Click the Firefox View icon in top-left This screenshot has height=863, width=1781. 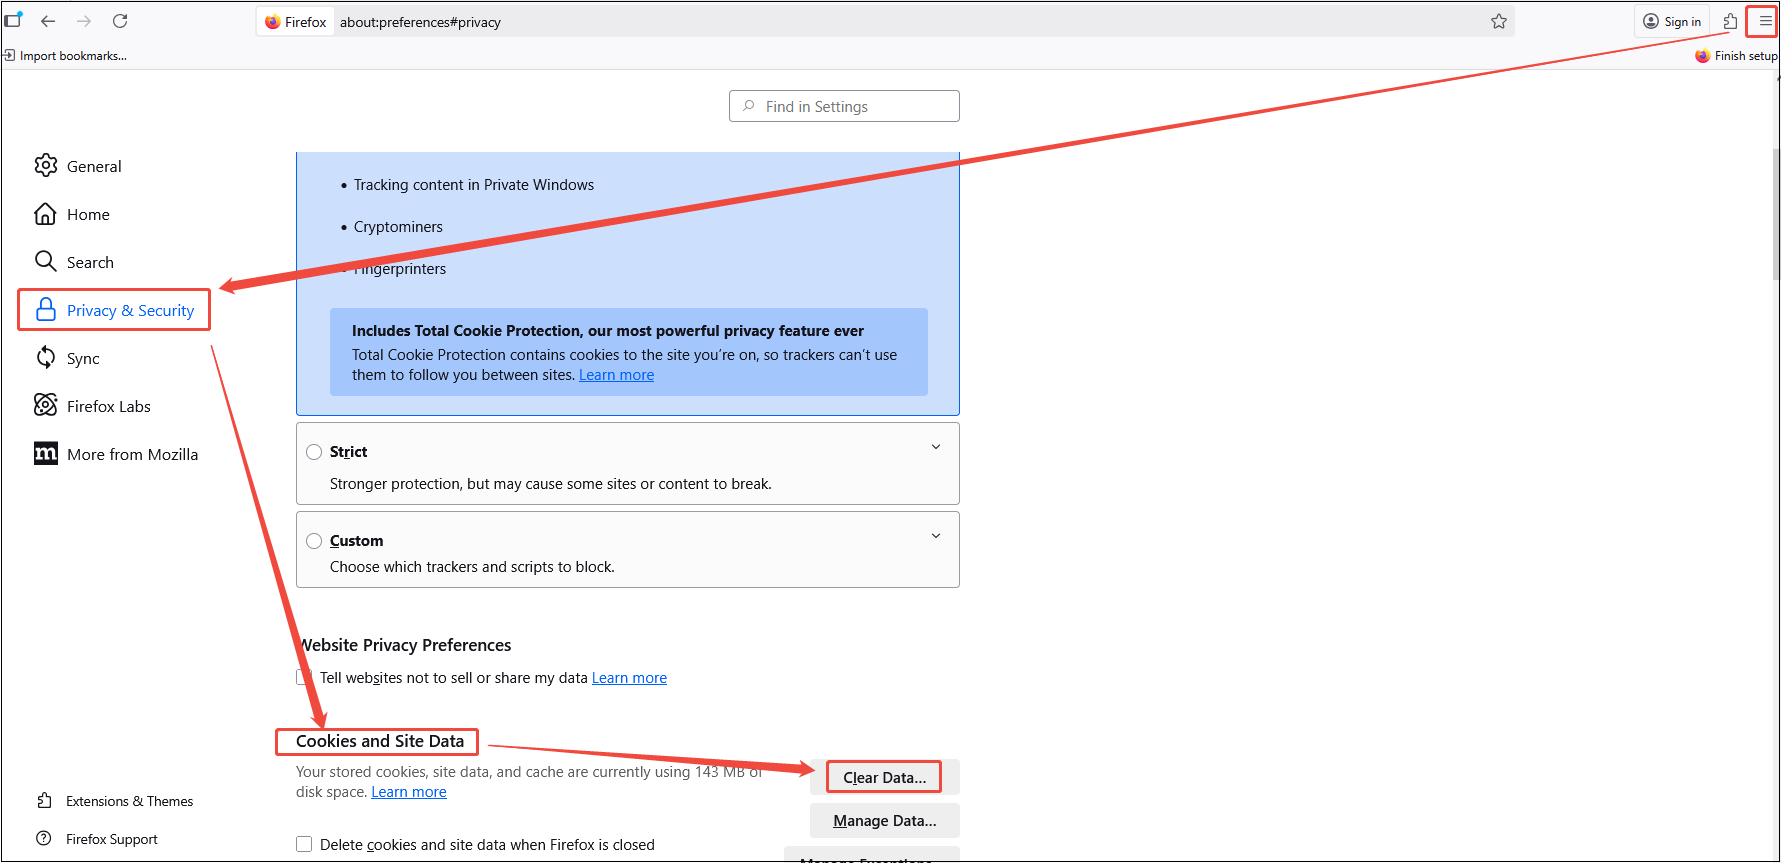(13, 19)
